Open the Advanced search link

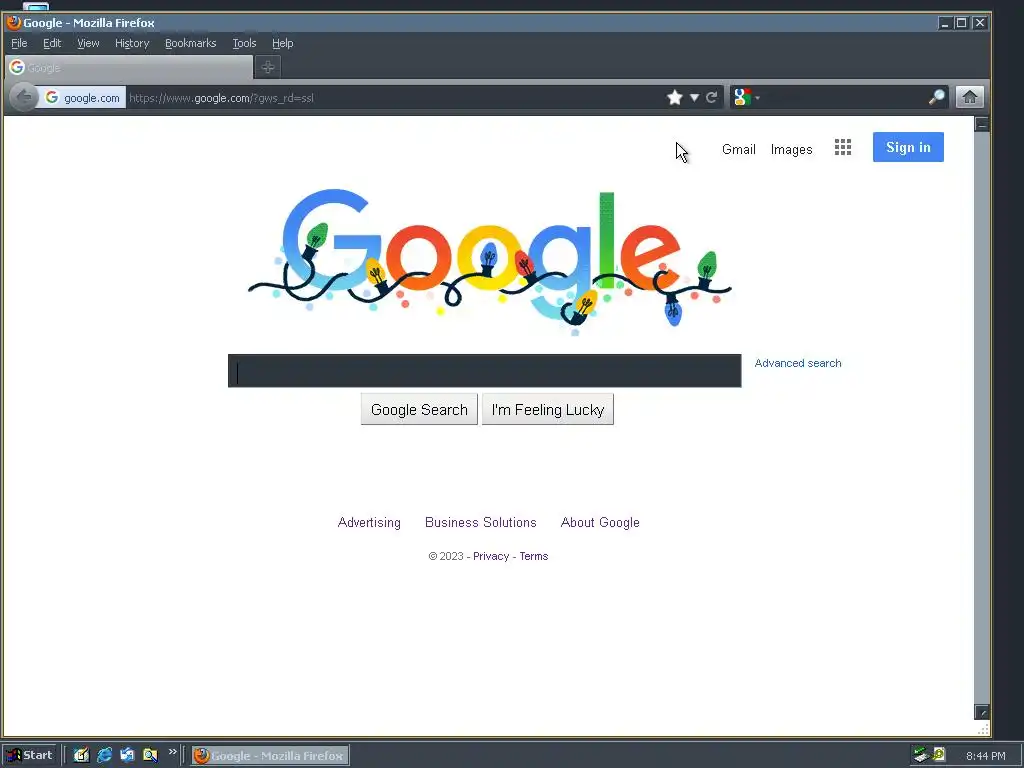click(797, 363)
